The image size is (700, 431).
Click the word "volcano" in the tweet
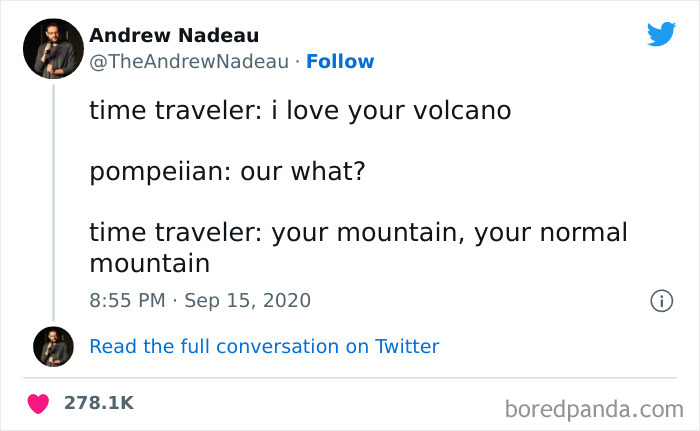(463, 110)
